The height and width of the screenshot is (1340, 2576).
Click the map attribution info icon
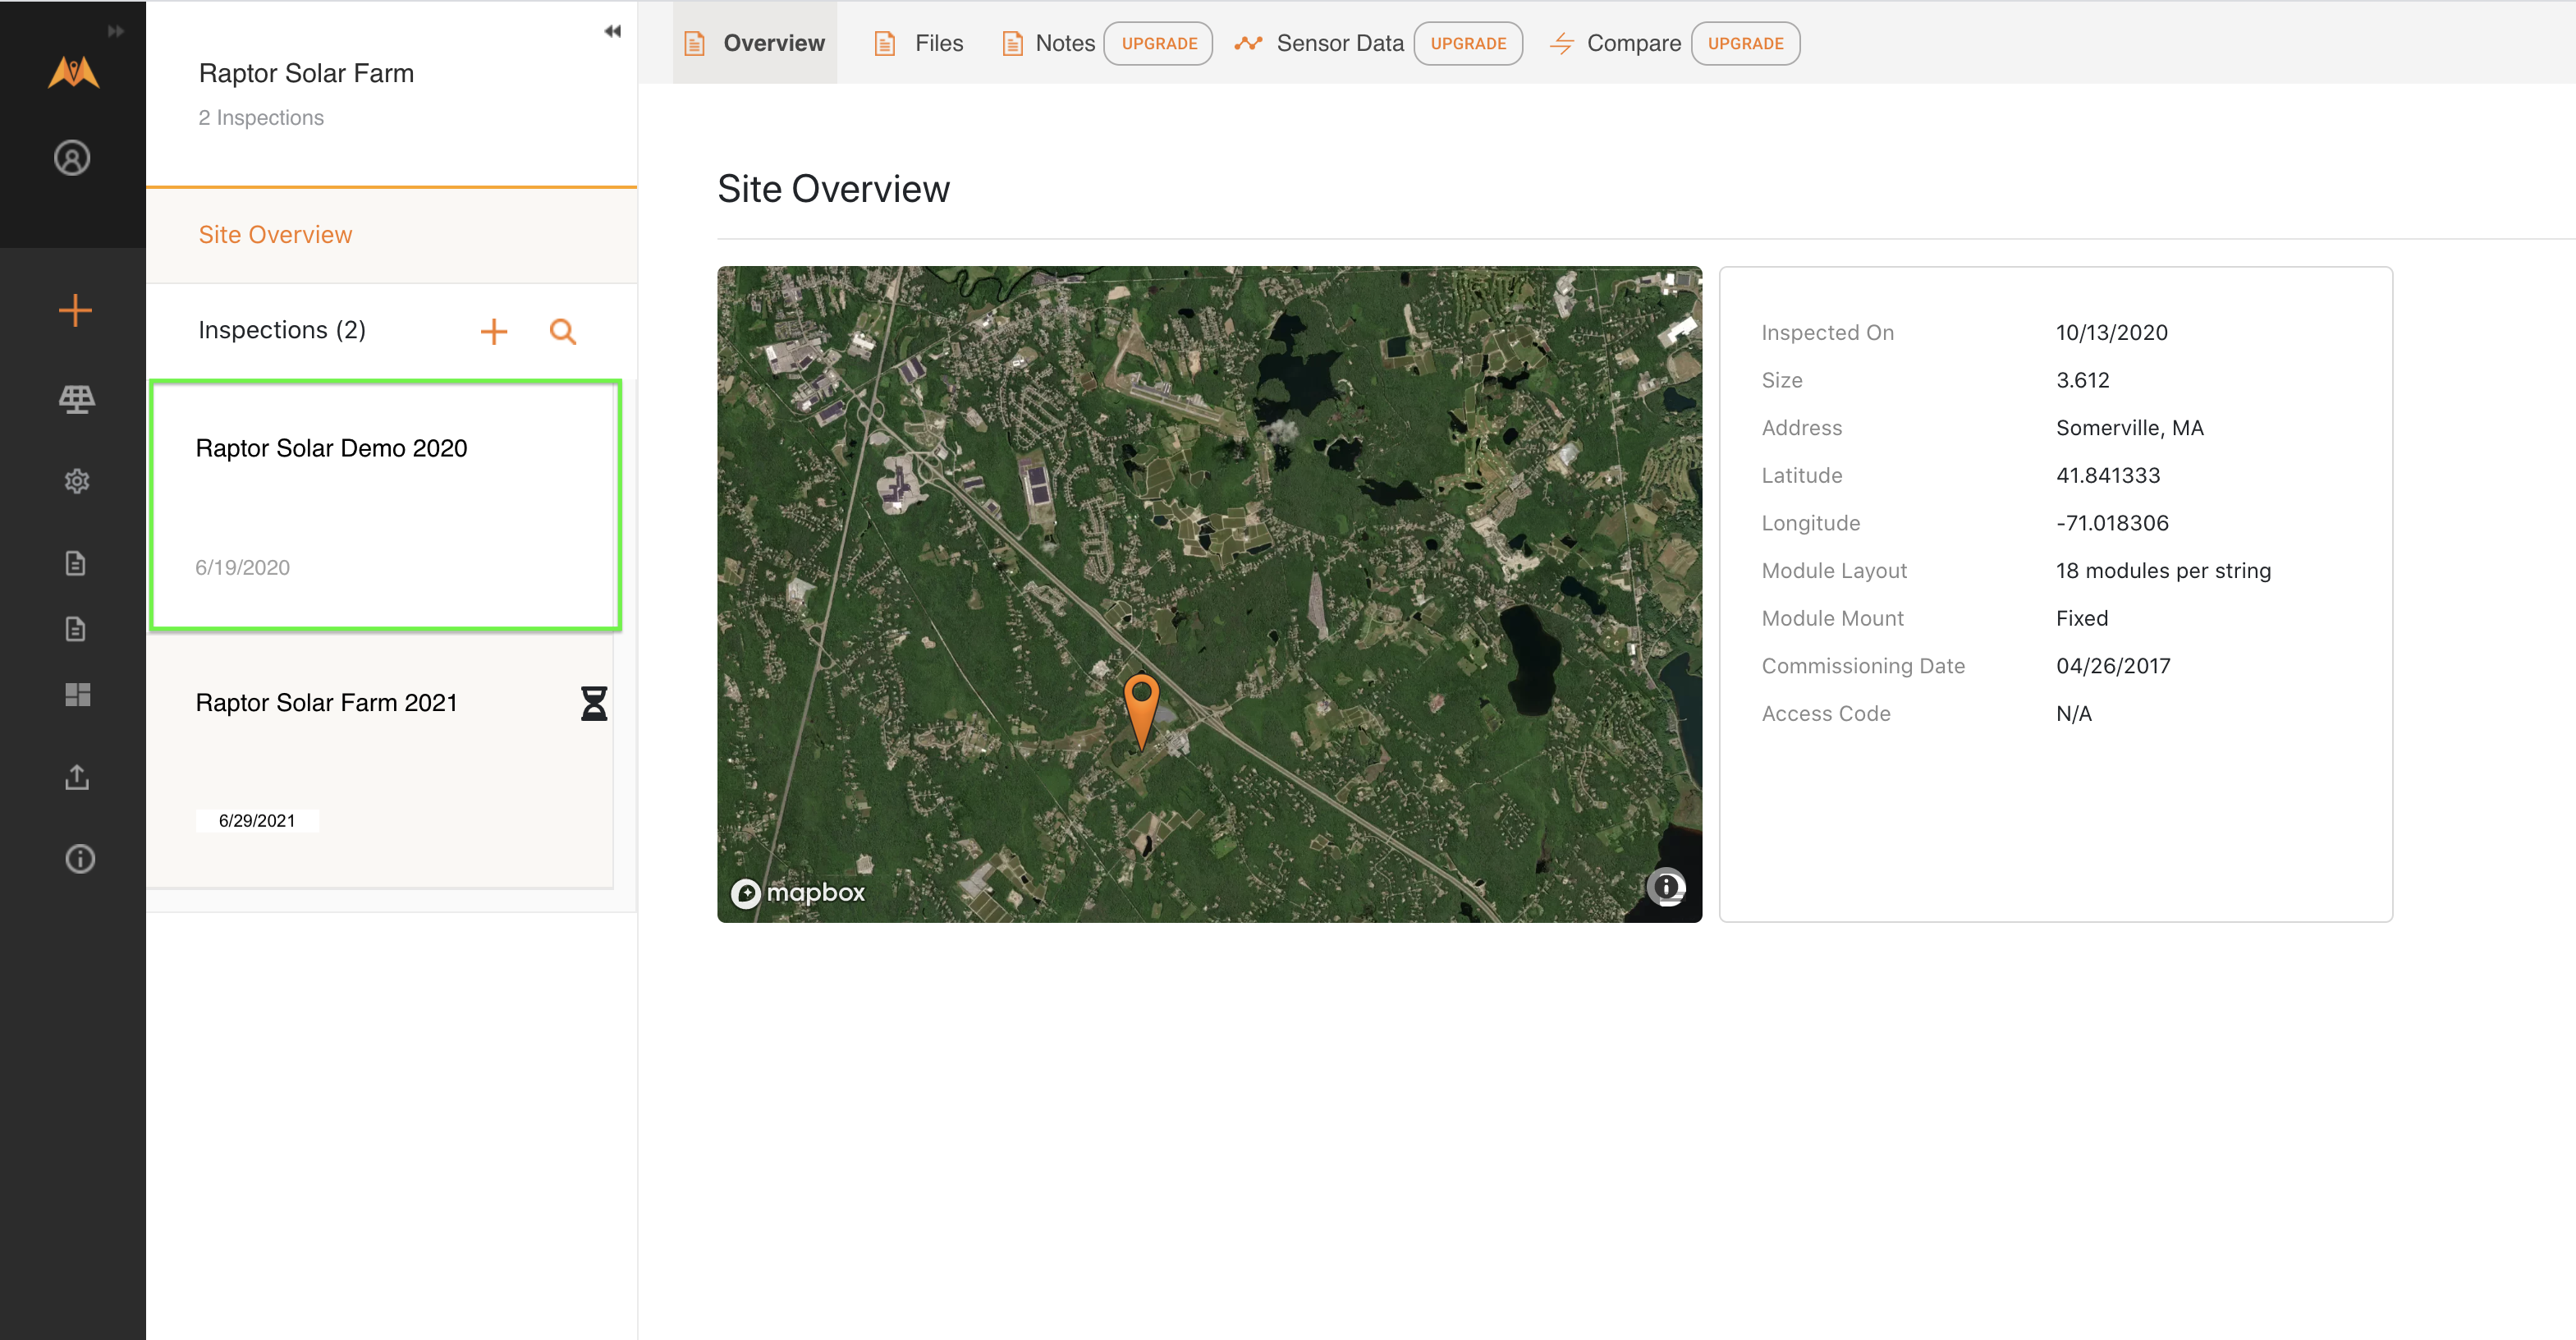pos(1666,887)
